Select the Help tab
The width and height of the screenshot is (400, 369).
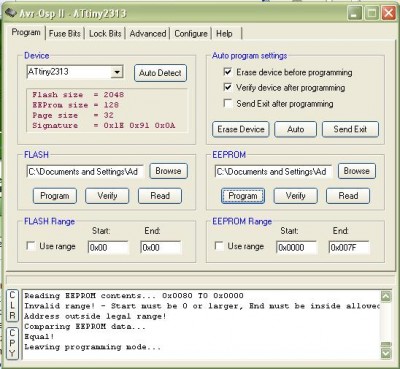click(224, 34)
